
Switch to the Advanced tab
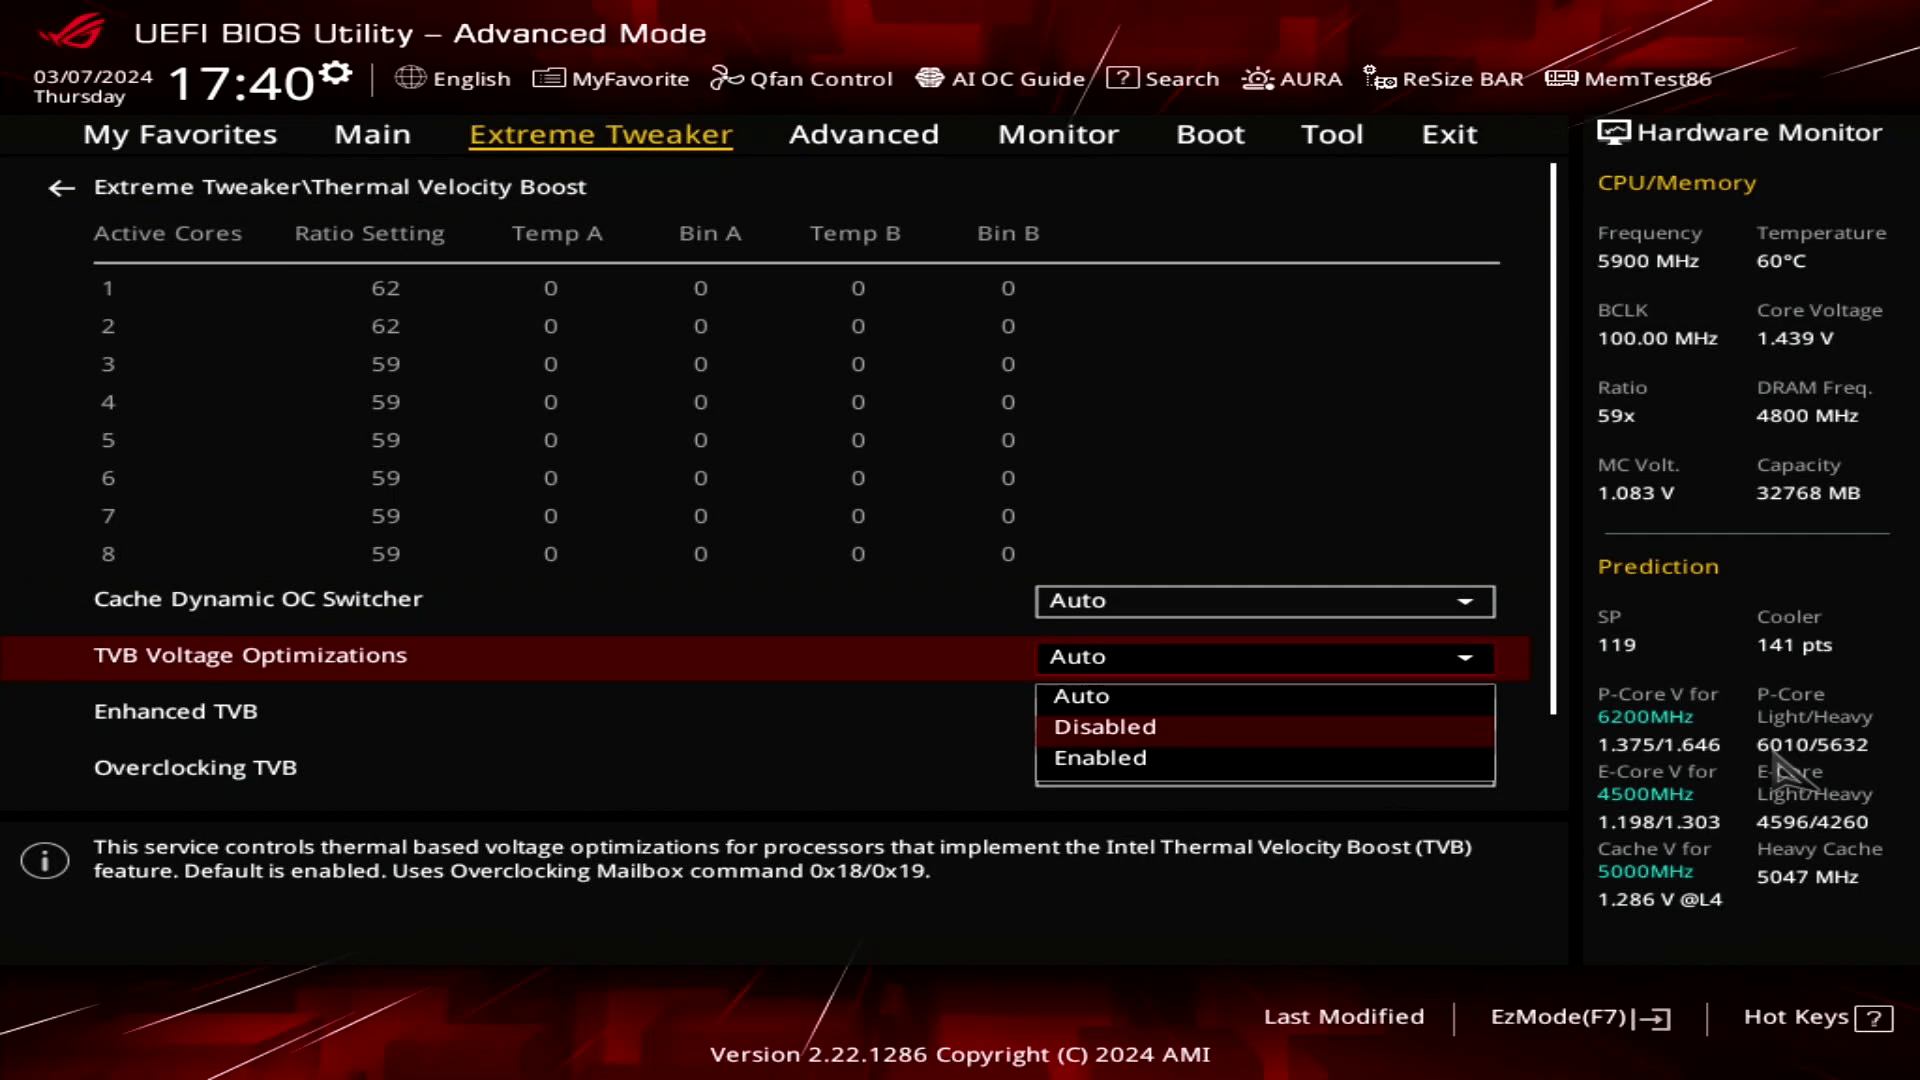tap(863, 134)
